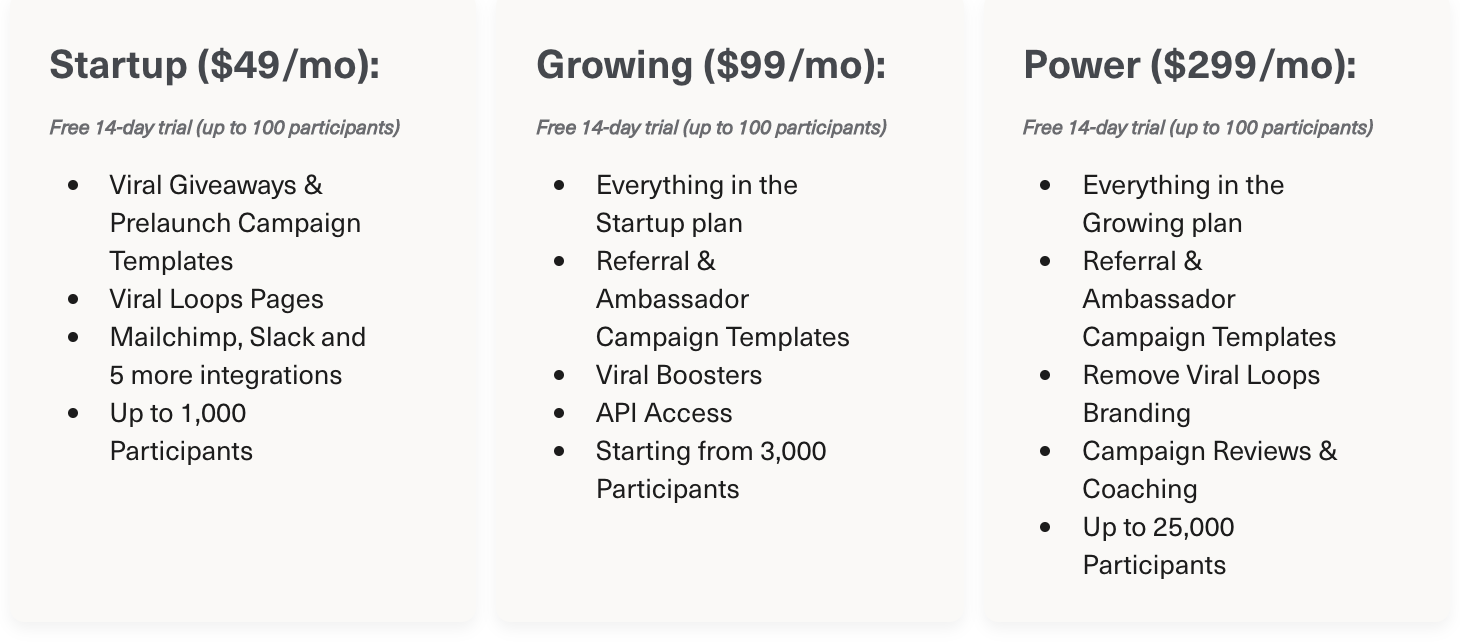Click Campaign Reviews & Coaching
This screenshot has height=644, width=1460.
[x=1208, y=470]
